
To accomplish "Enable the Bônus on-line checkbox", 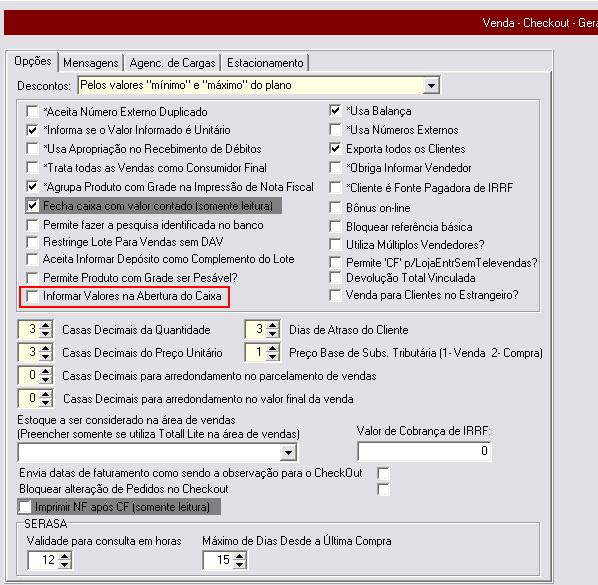I will [335, 208].
